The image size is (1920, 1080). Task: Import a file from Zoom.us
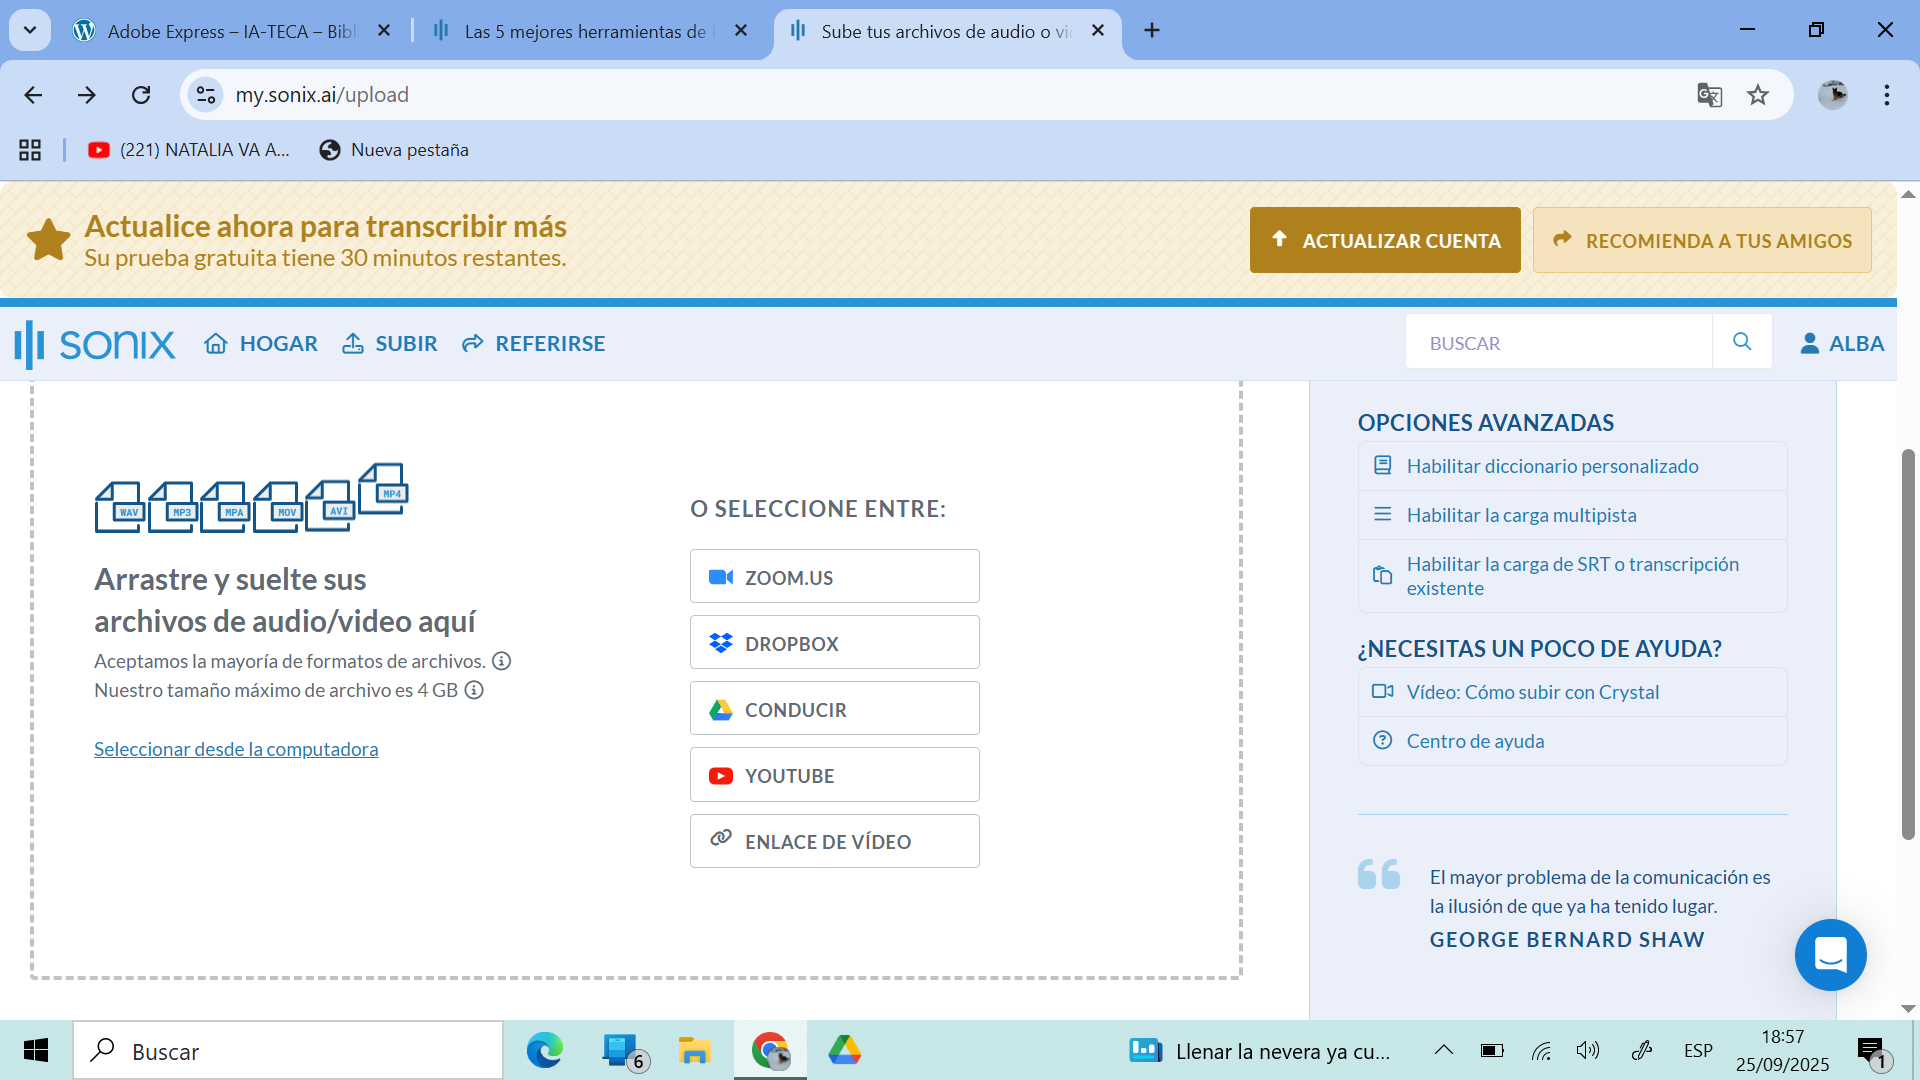pyautogui.click(x=834, y=577)
